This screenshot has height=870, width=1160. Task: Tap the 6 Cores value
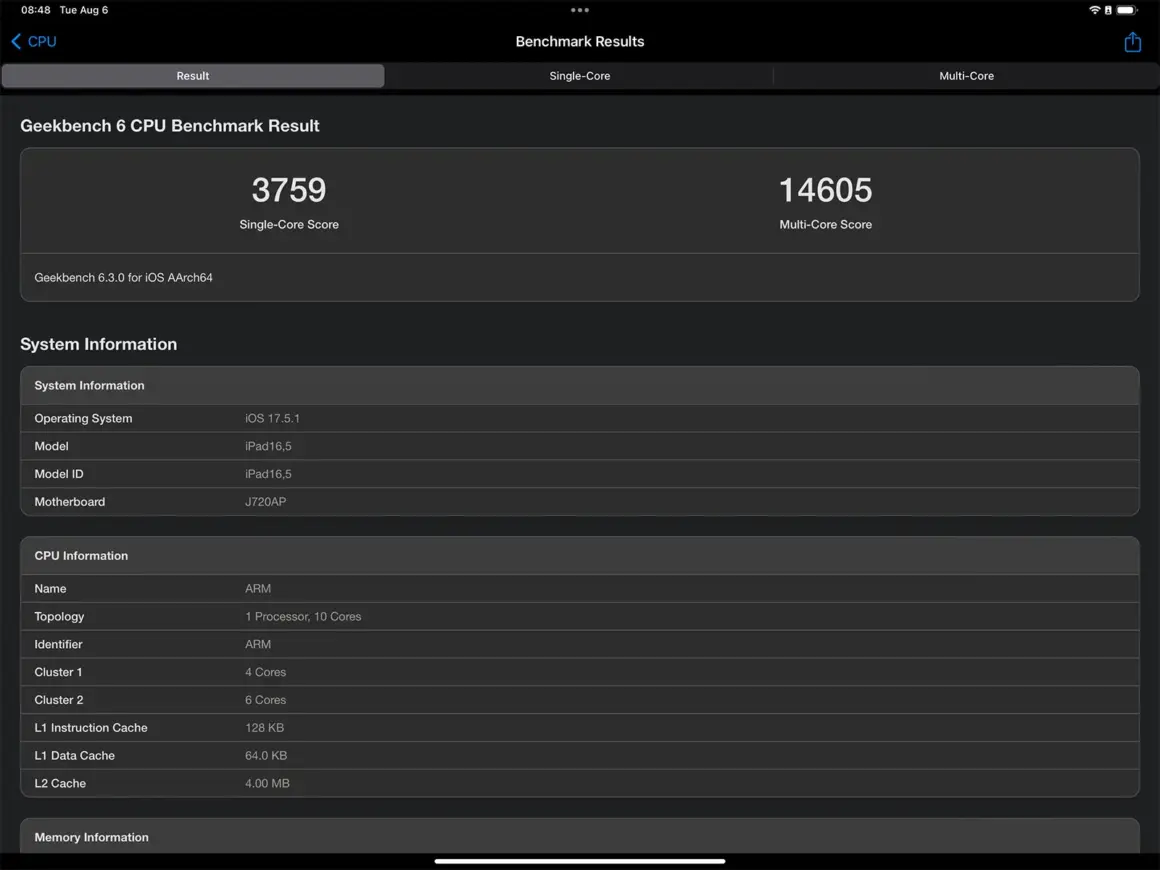point(266,700)
